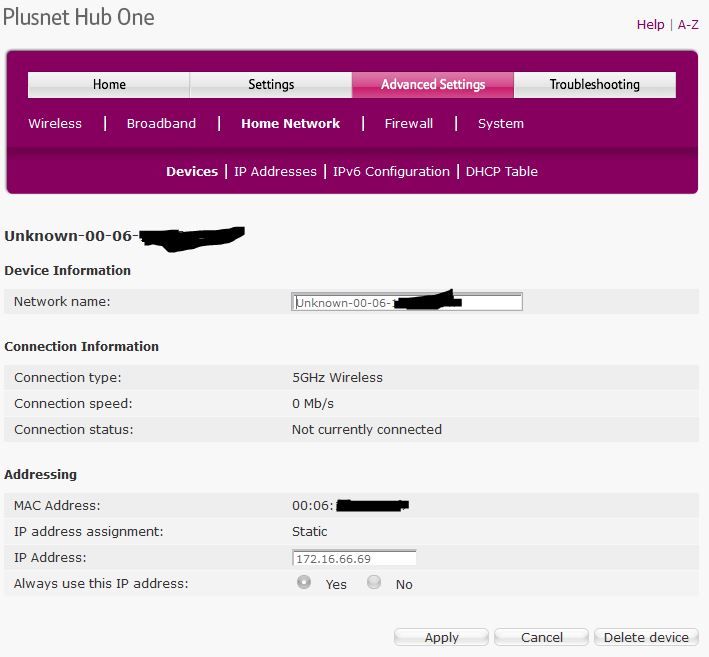The image size is (709, 657).
Task: Click the Network name input field
Action: click(407, 302)
